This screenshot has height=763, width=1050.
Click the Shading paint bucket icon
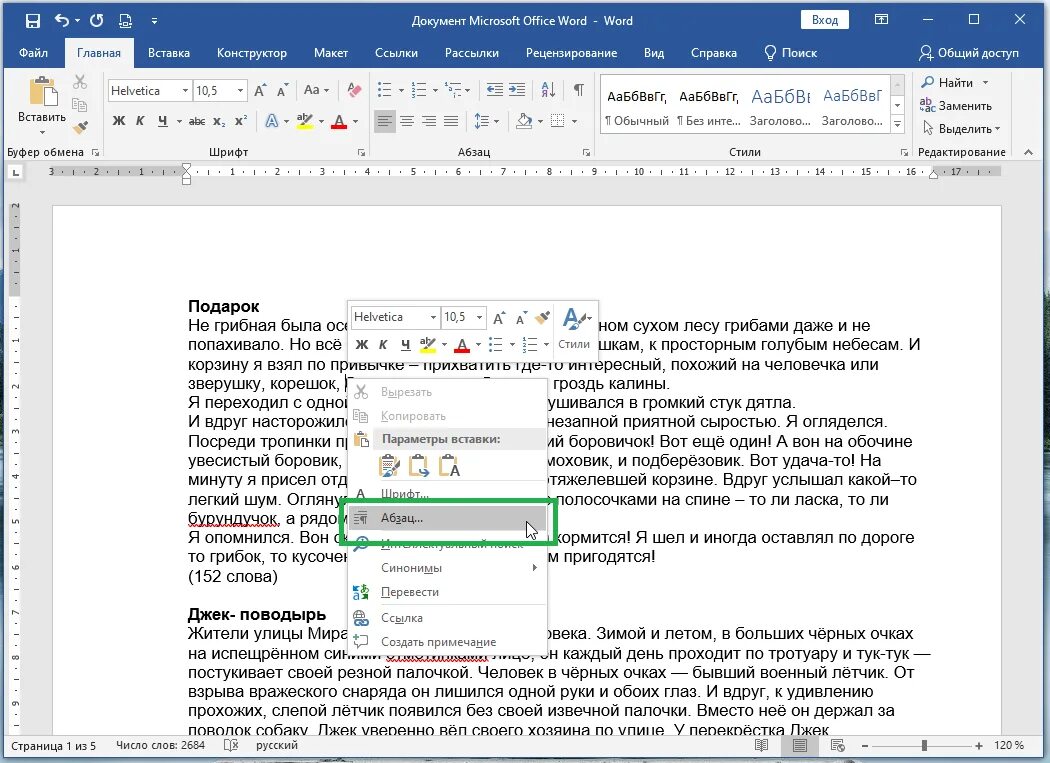(x=524, y=121)
